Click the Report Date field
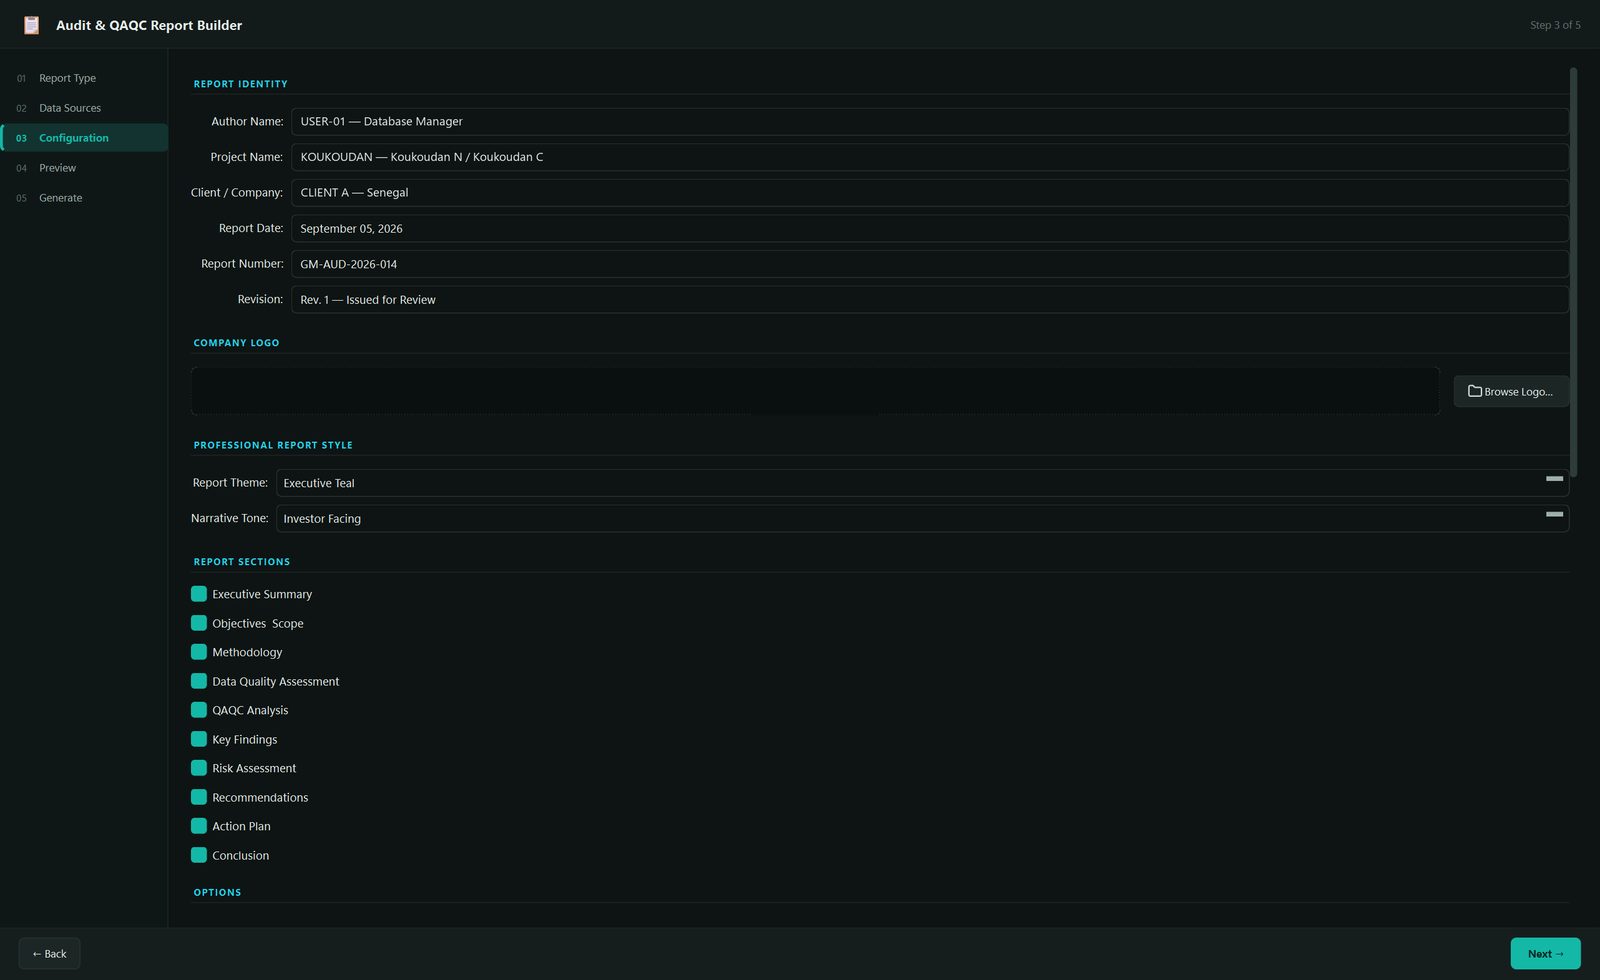This screenshot has width=1600, height=980. tap(930, 228)
